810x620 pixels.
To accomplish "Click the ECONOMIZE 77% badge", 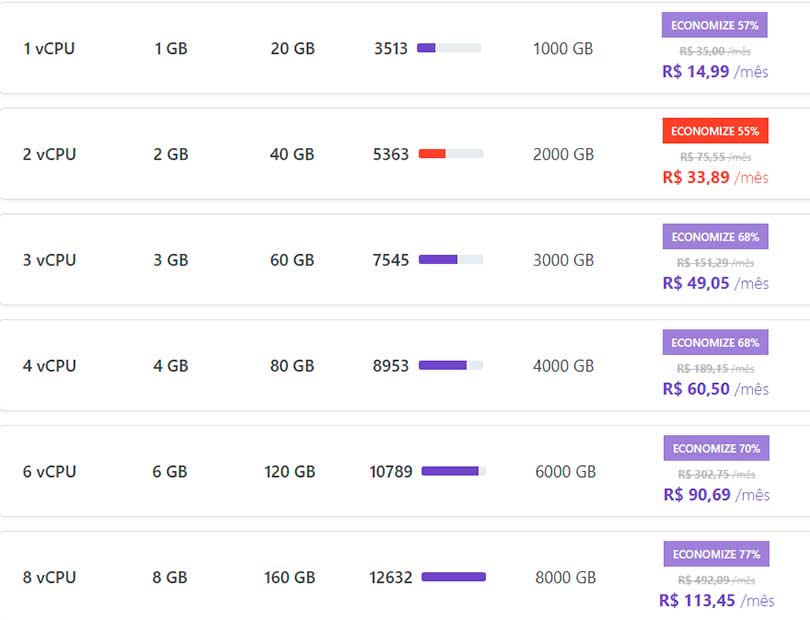I will [x=715, y=554].
